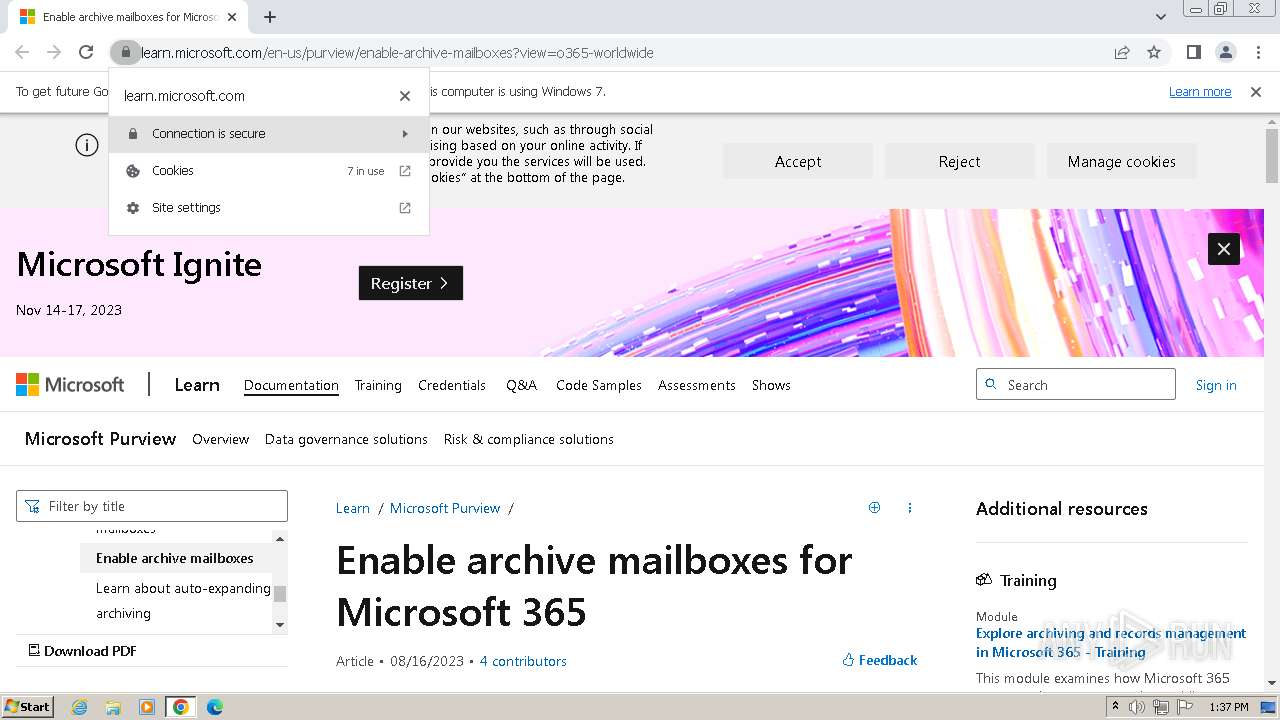
Task: Open Assessments nav item
Action: click(697, 385)
